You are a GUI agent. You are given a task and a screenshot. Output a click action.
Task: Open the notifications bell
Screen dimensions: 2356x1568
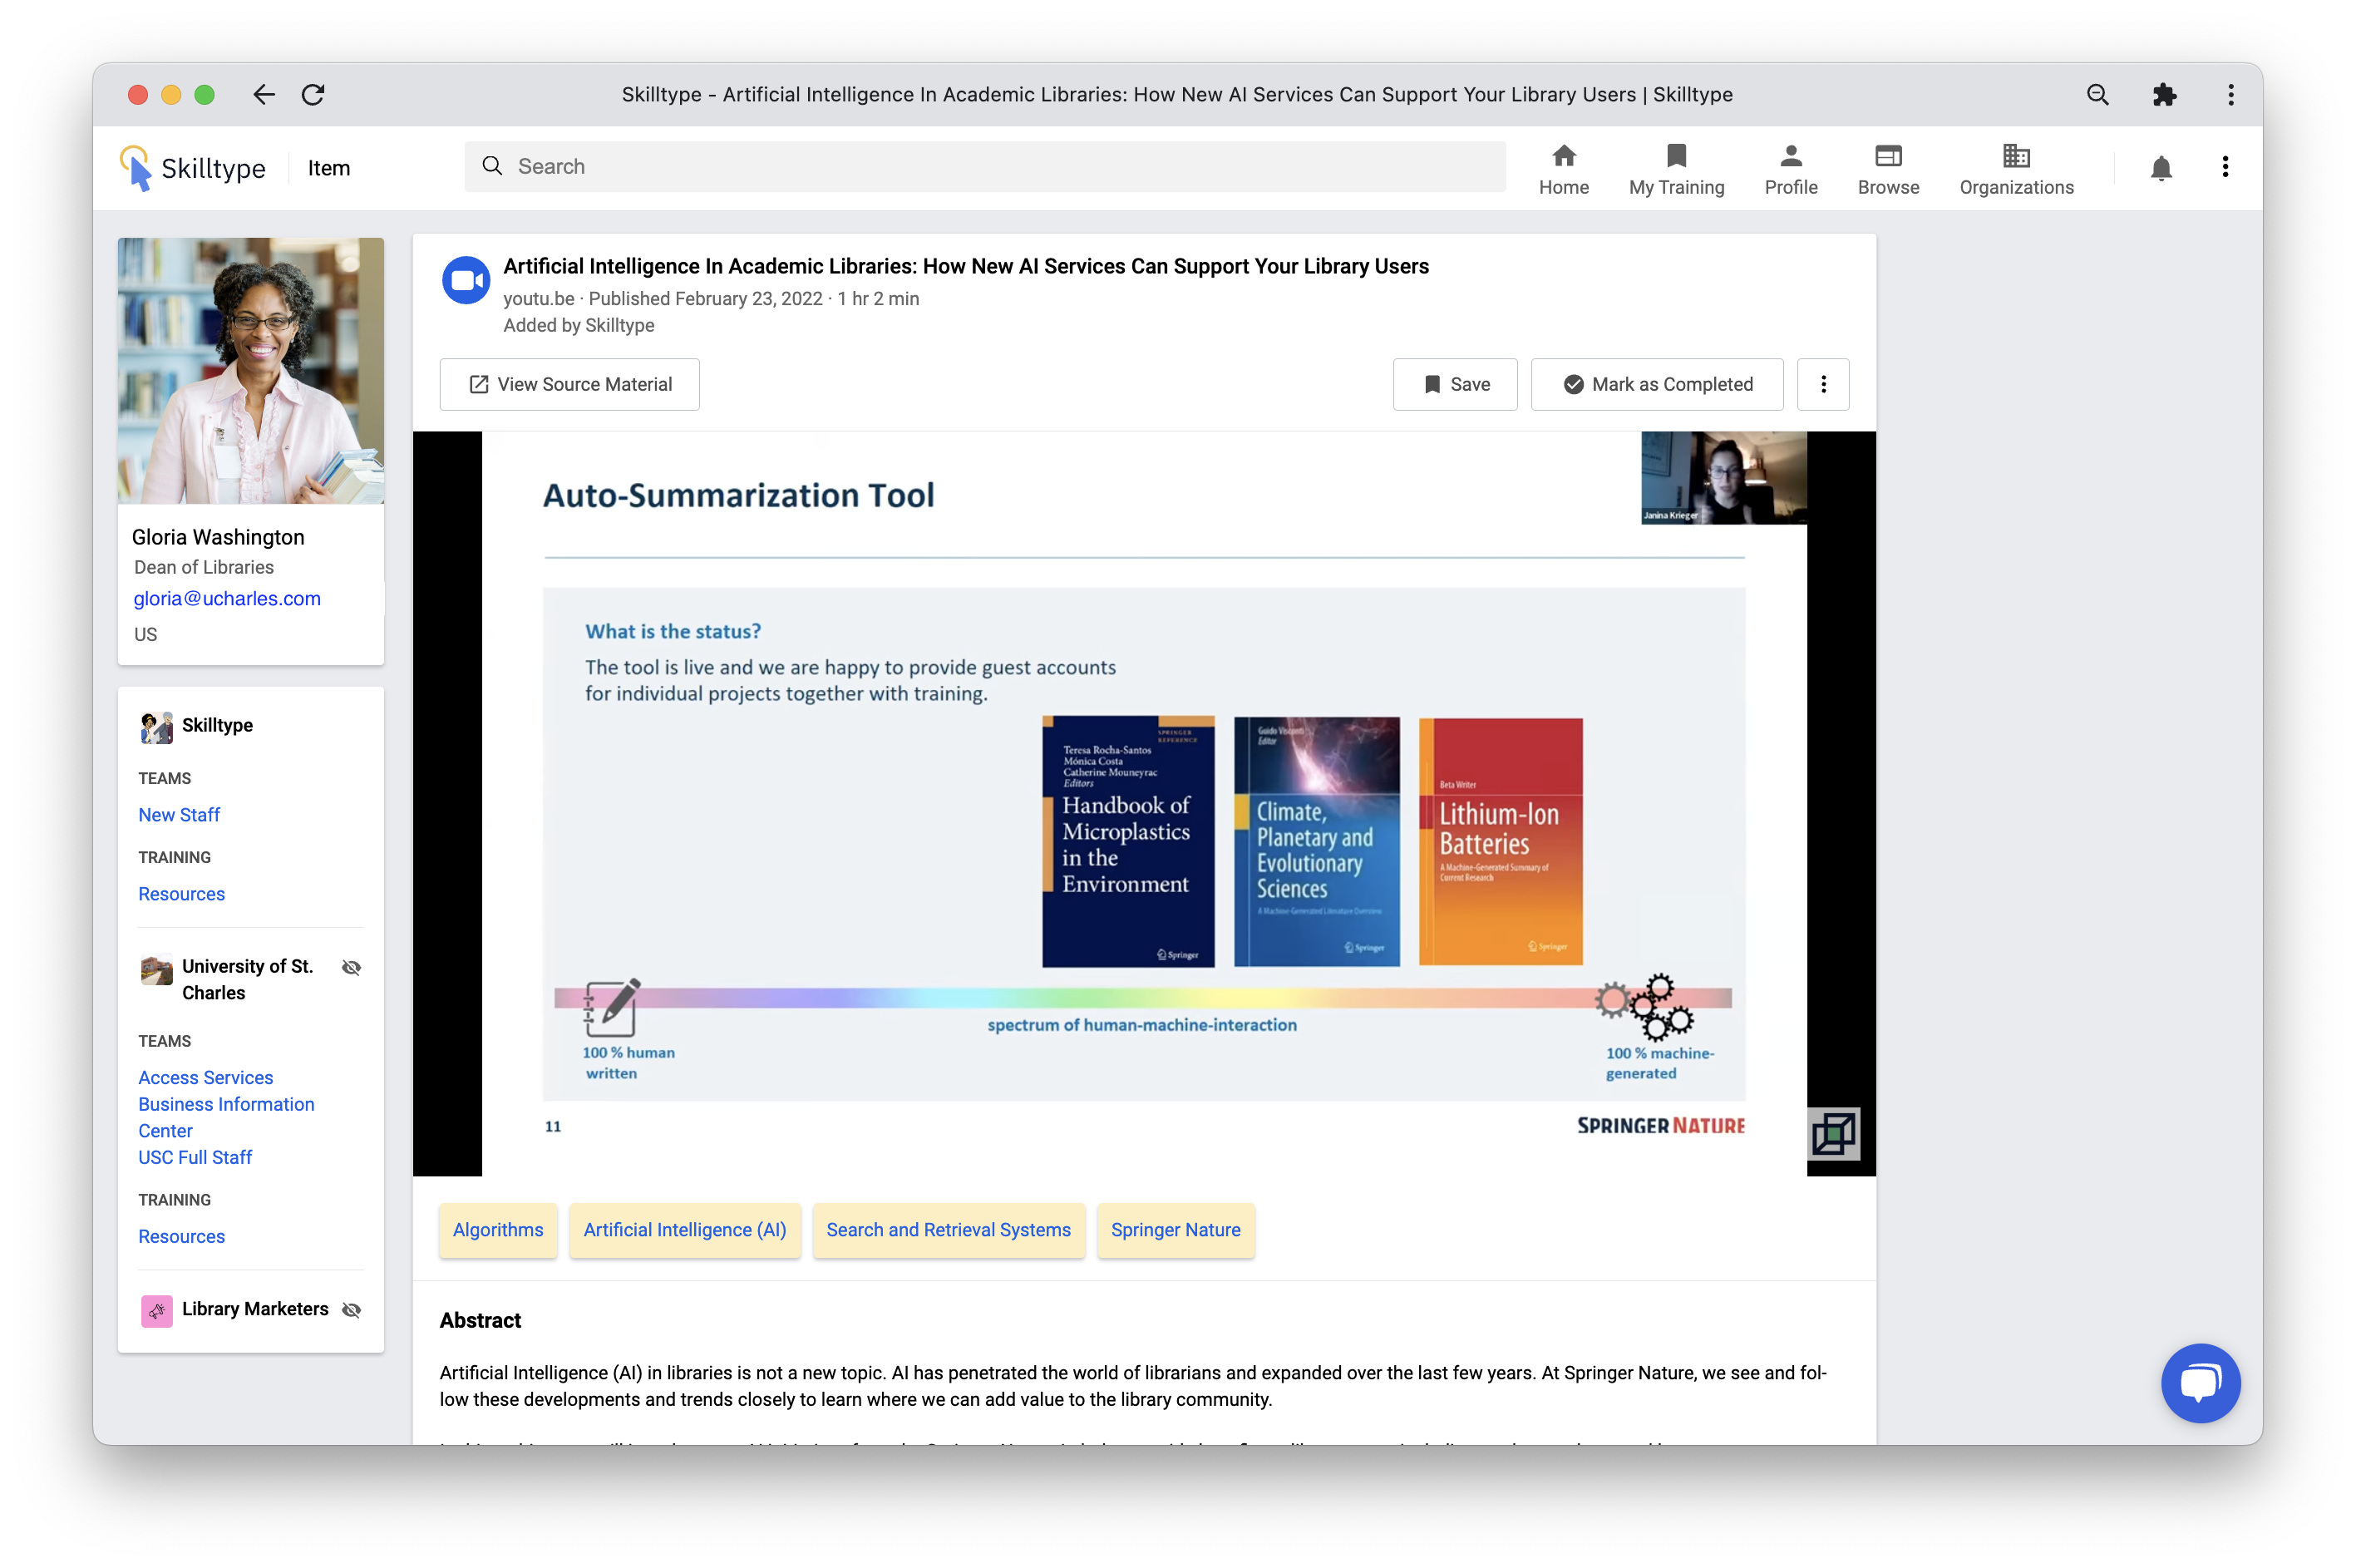[2160, 168]
